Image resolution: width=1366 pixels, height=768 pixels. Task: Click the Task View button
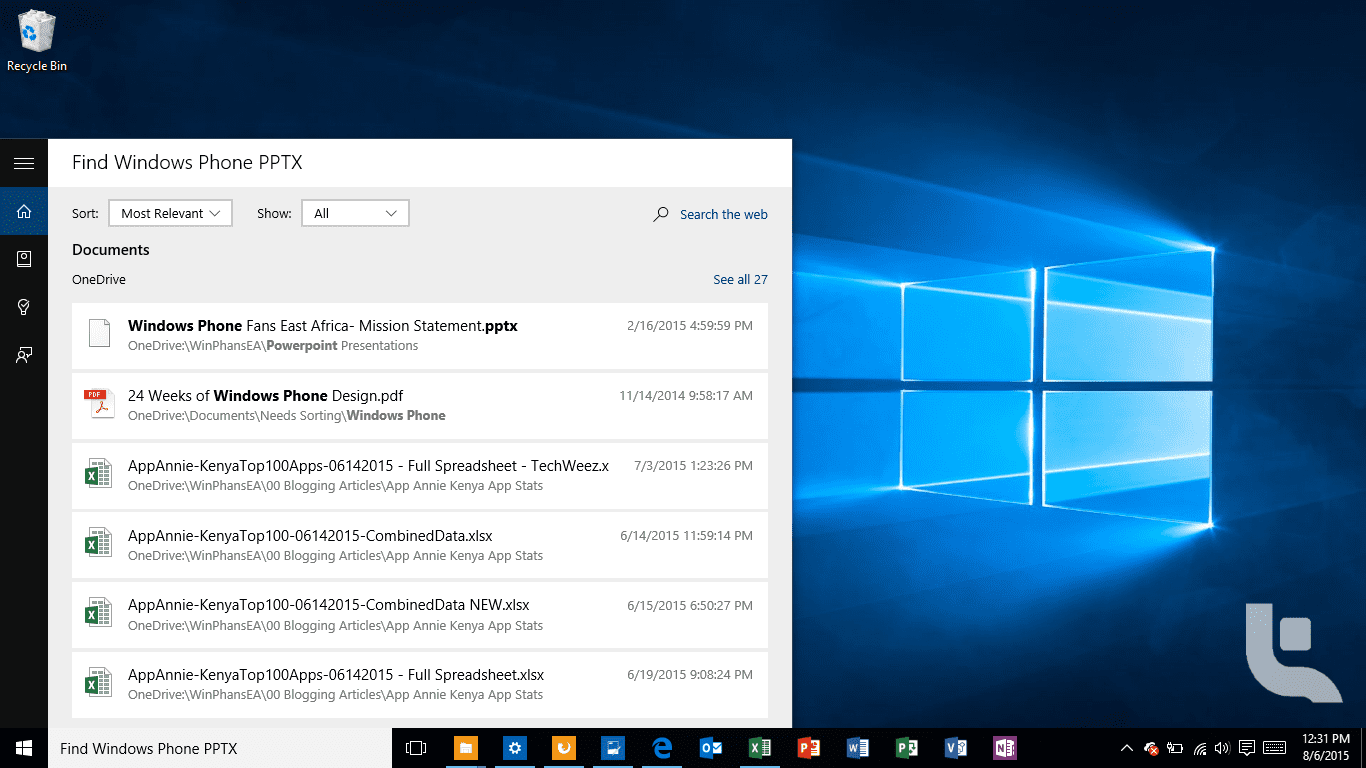(x=416, y=748)
